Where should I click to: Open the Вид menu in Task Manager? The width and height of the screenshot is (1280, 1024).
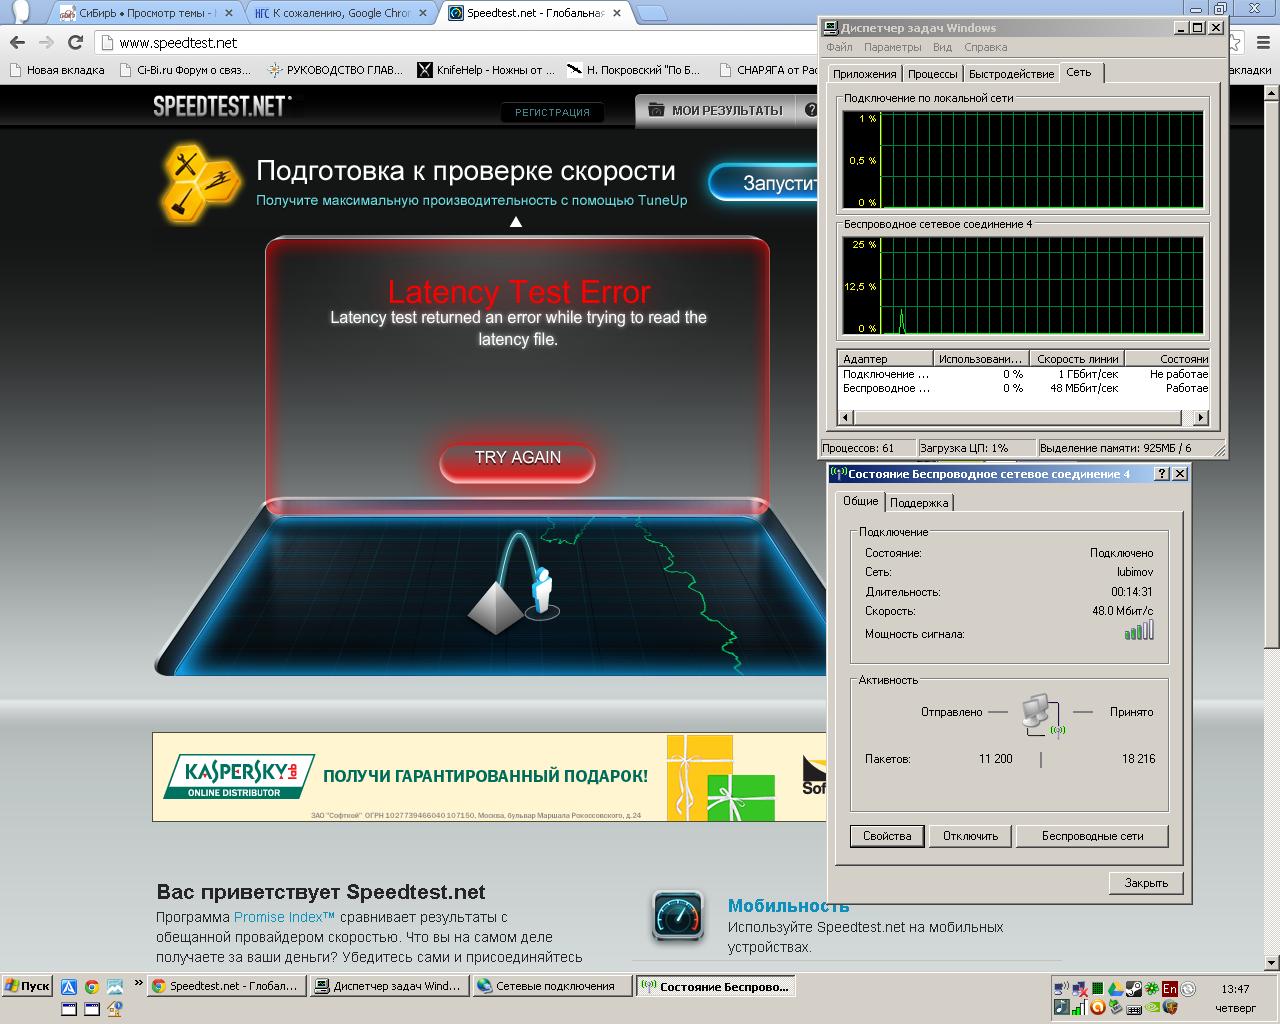point(942,47)
